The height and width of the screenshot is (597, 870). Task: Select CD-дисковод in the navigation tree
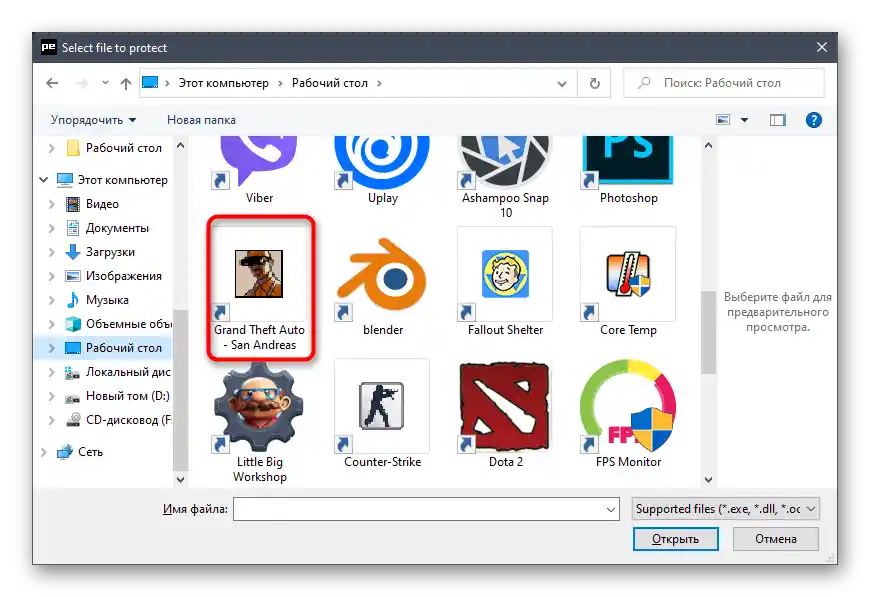pyautogui.click(x=118, y=420)
